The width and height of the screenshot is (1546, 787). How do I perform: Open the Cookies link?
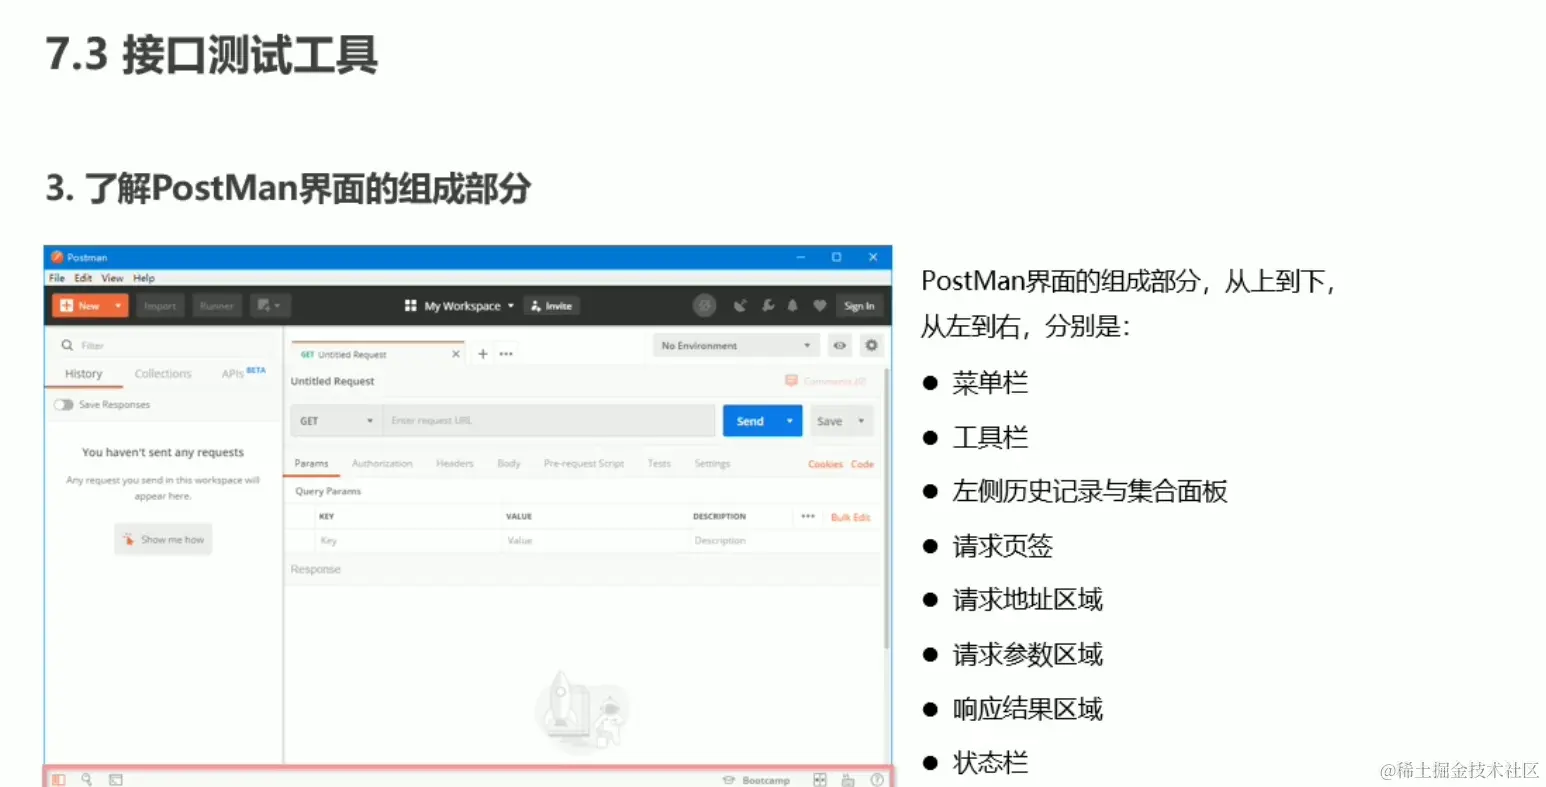point(826,464)
